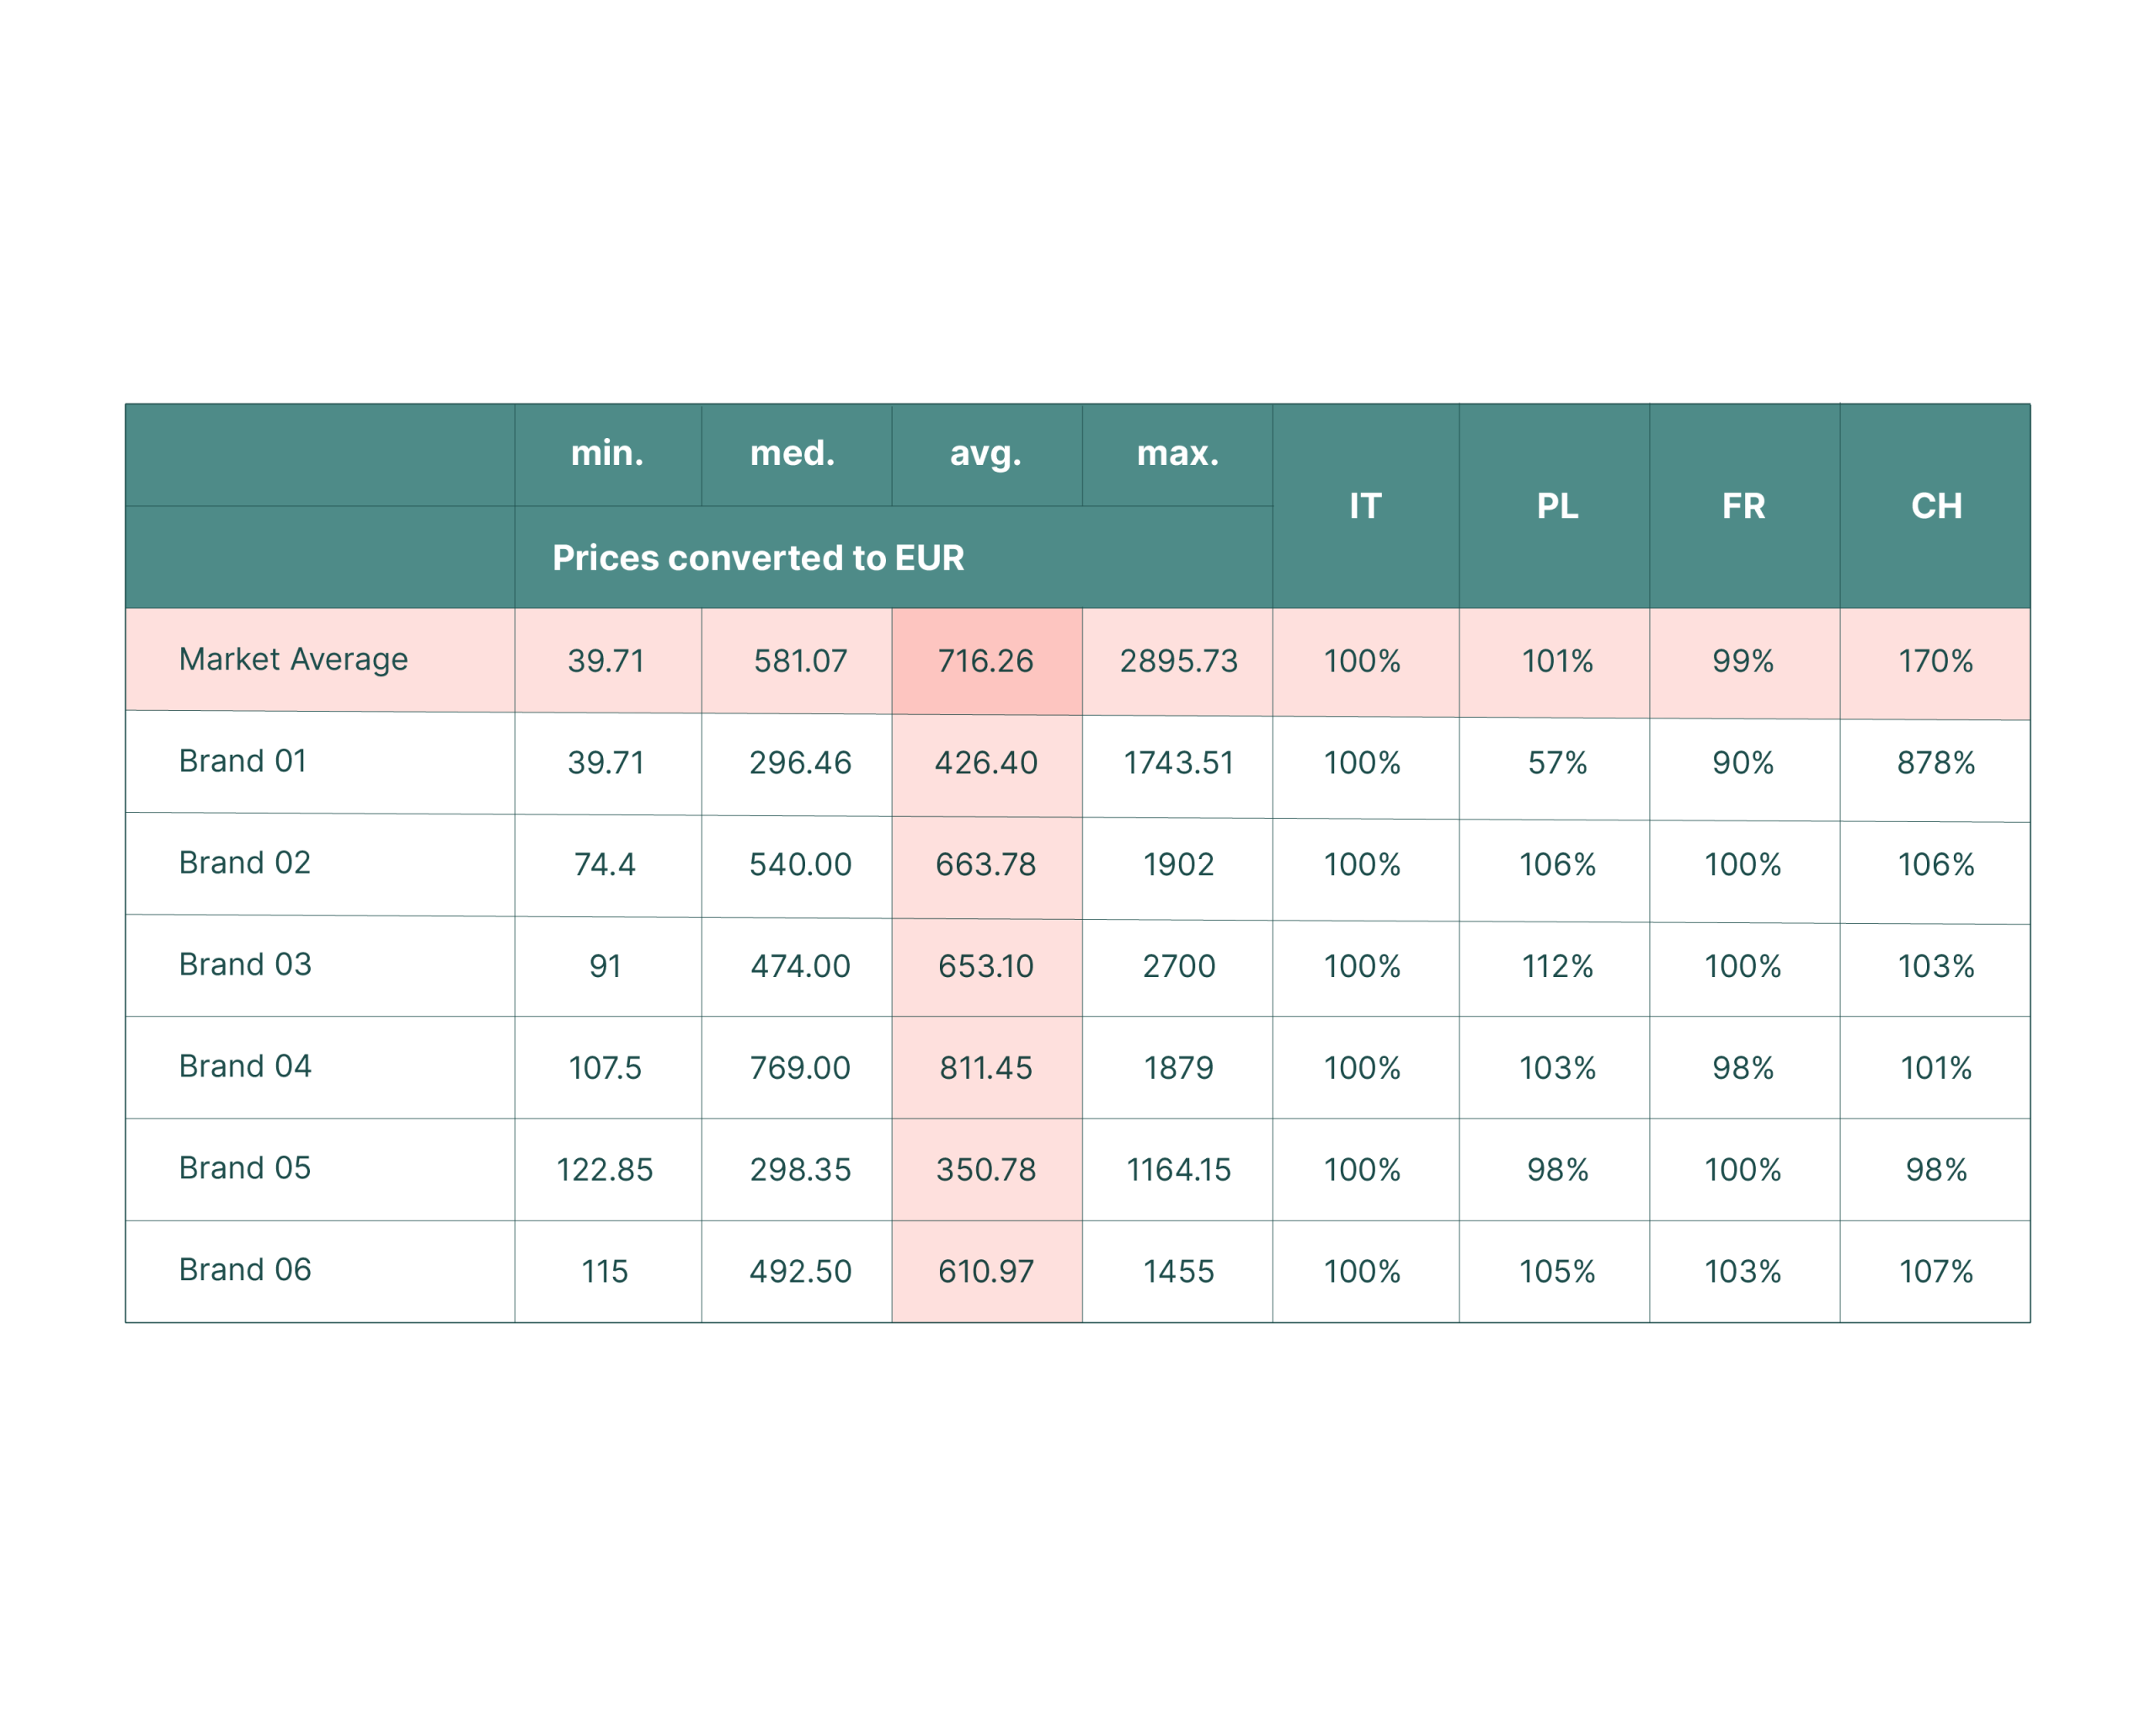Select the "max." column header

pos(1177,454)
